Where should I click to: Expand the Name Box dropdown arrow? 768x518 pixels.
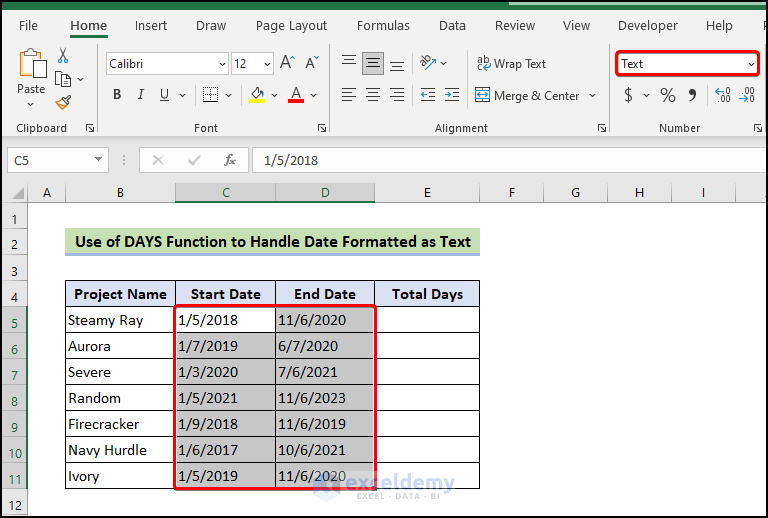[98, 160]
